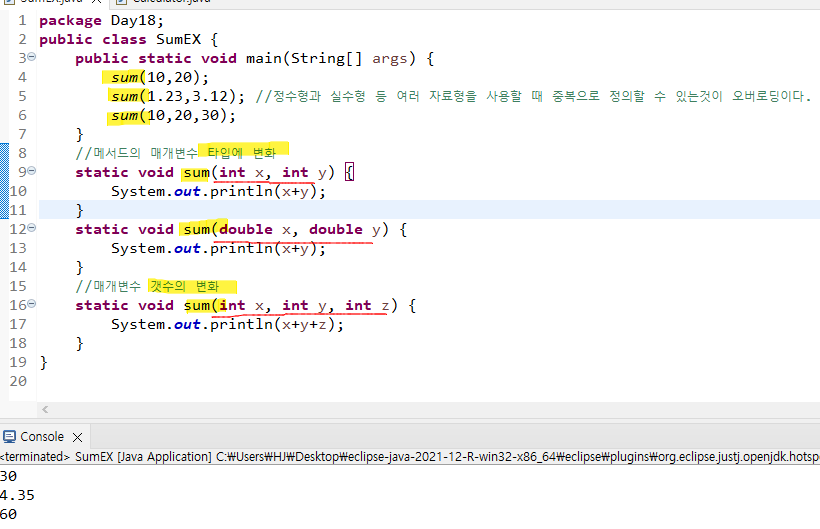Place the cursor on 'package Day18;'

click(x=101, y=20)
